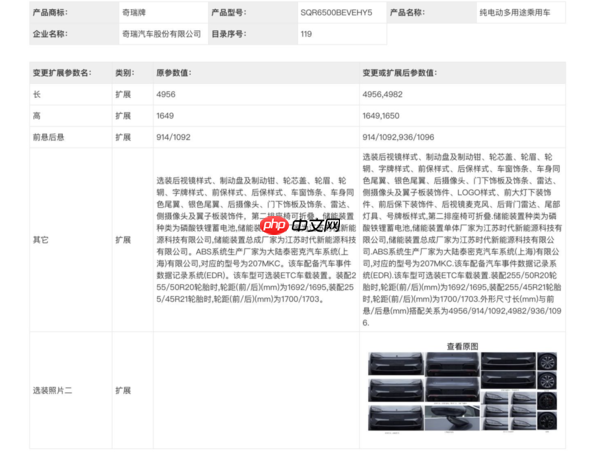Click the 高 parameter row name
The width and height of the screenshot is (600, 452).
pos(37,116)
